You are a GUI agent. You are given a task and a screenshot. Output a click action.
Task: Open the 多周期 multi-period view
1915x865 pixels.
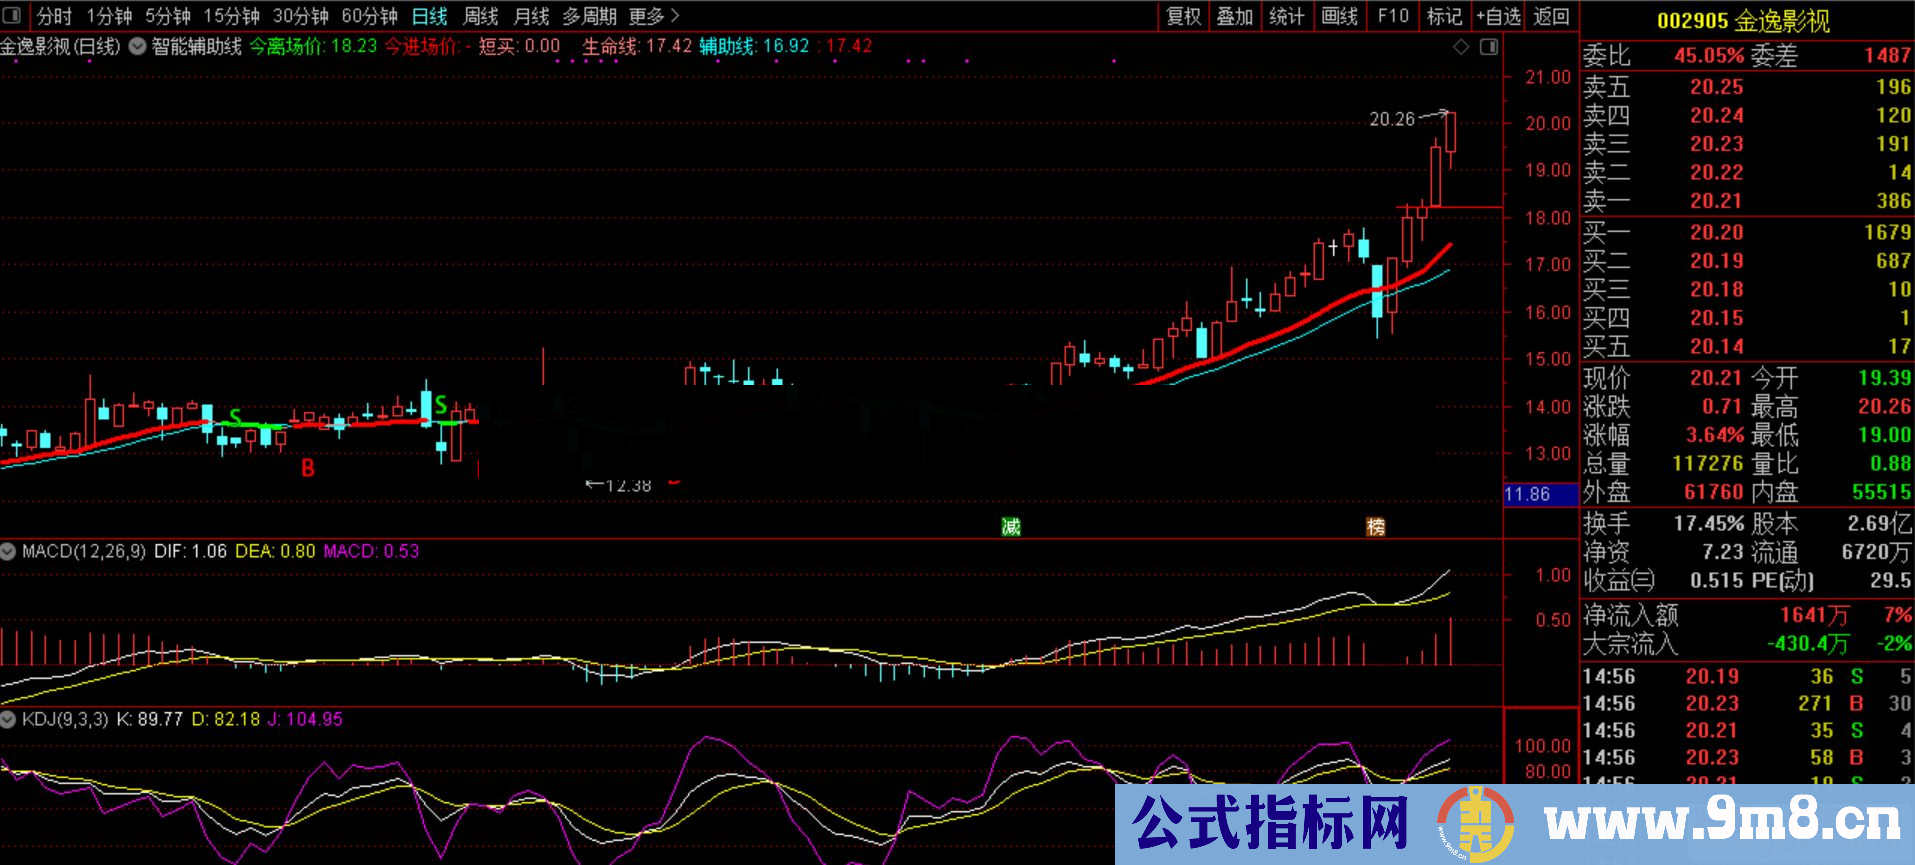tap(589, 16)
